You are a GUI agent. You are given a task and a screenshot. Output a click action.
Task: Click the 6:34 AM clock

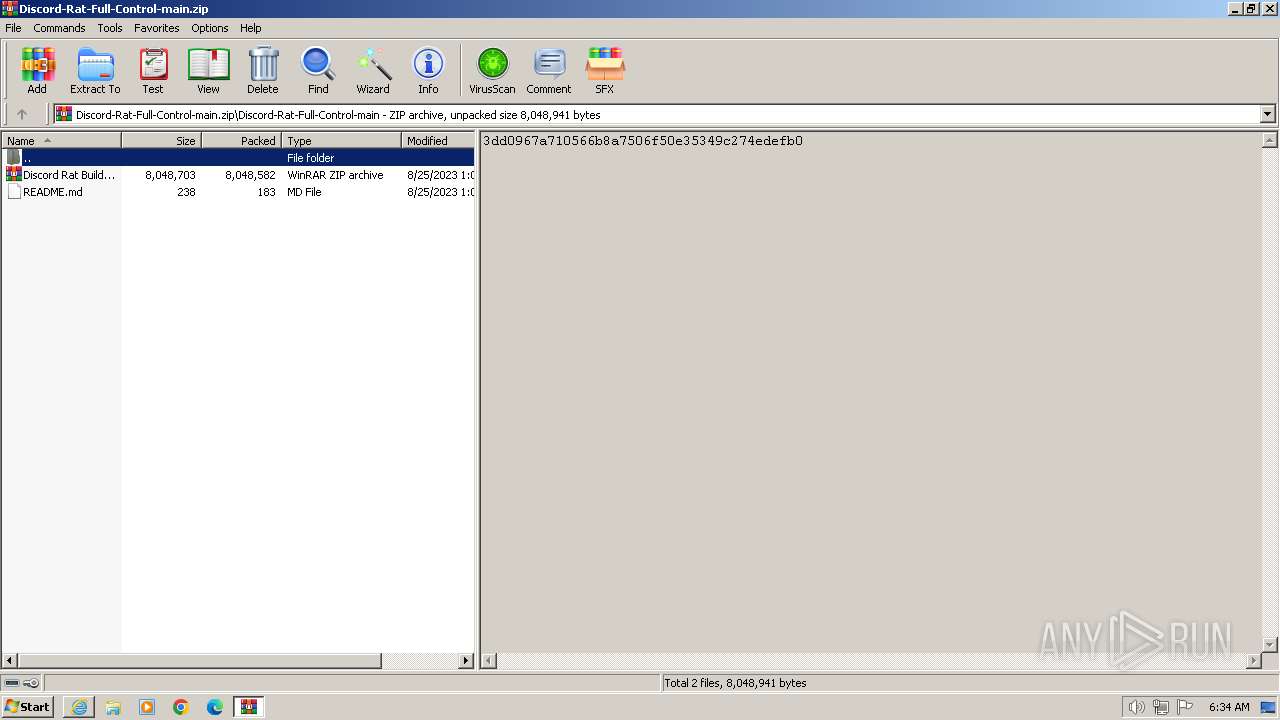pyautogui.click(x=1229, y=707)
